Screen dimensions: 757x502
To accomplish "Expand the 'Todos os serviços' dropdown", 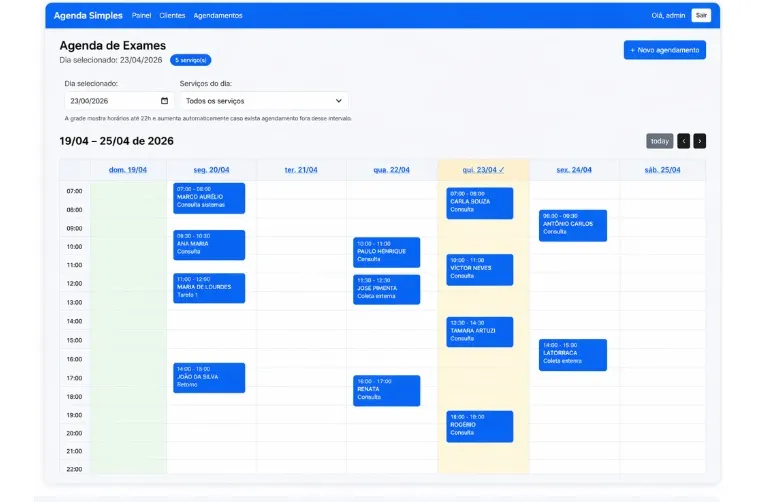I will 264,101.
